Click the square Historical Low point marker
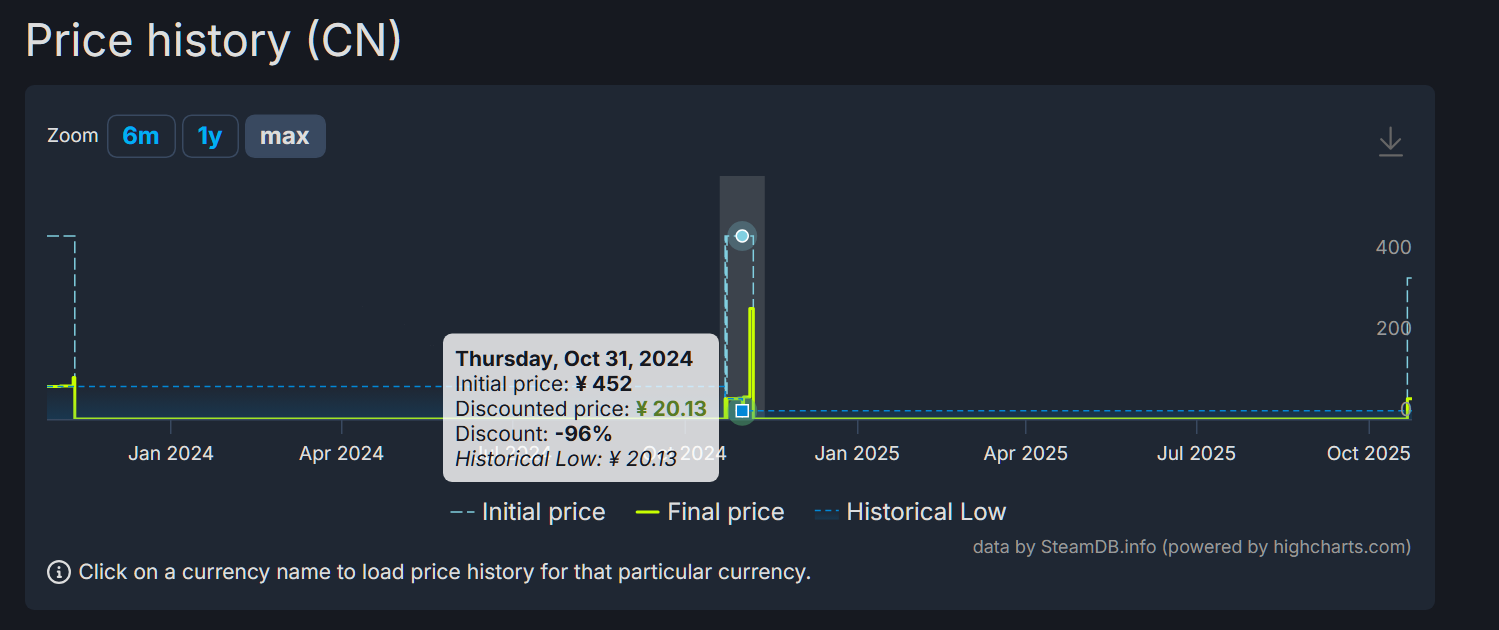Image resolution: width=1499 pixels, height=630 pixels. tap(742, 410)
